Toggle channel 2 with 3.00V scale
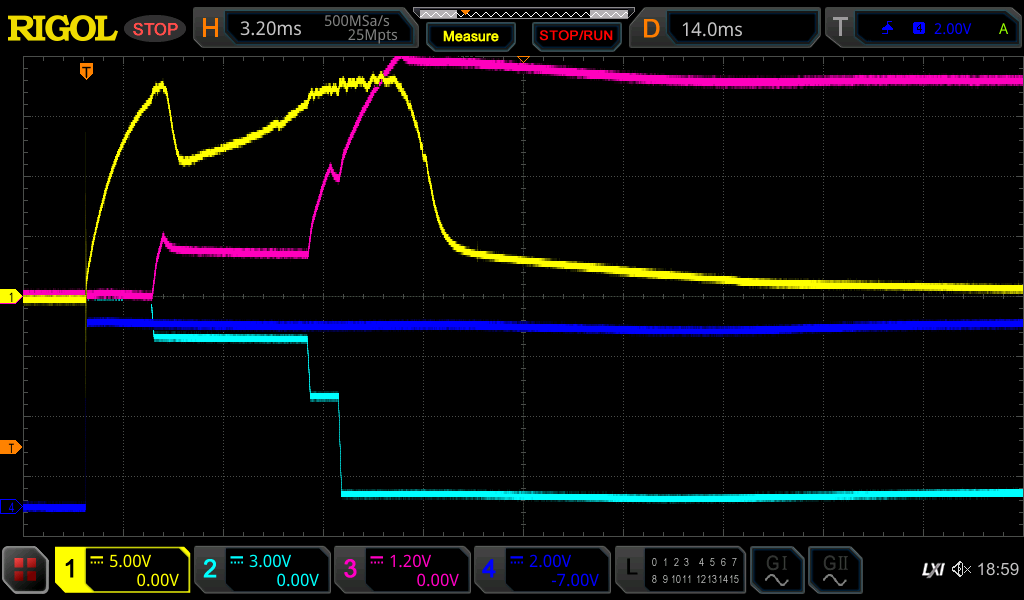This screenshot has width=1024, height=600. (x=261, y=570)
